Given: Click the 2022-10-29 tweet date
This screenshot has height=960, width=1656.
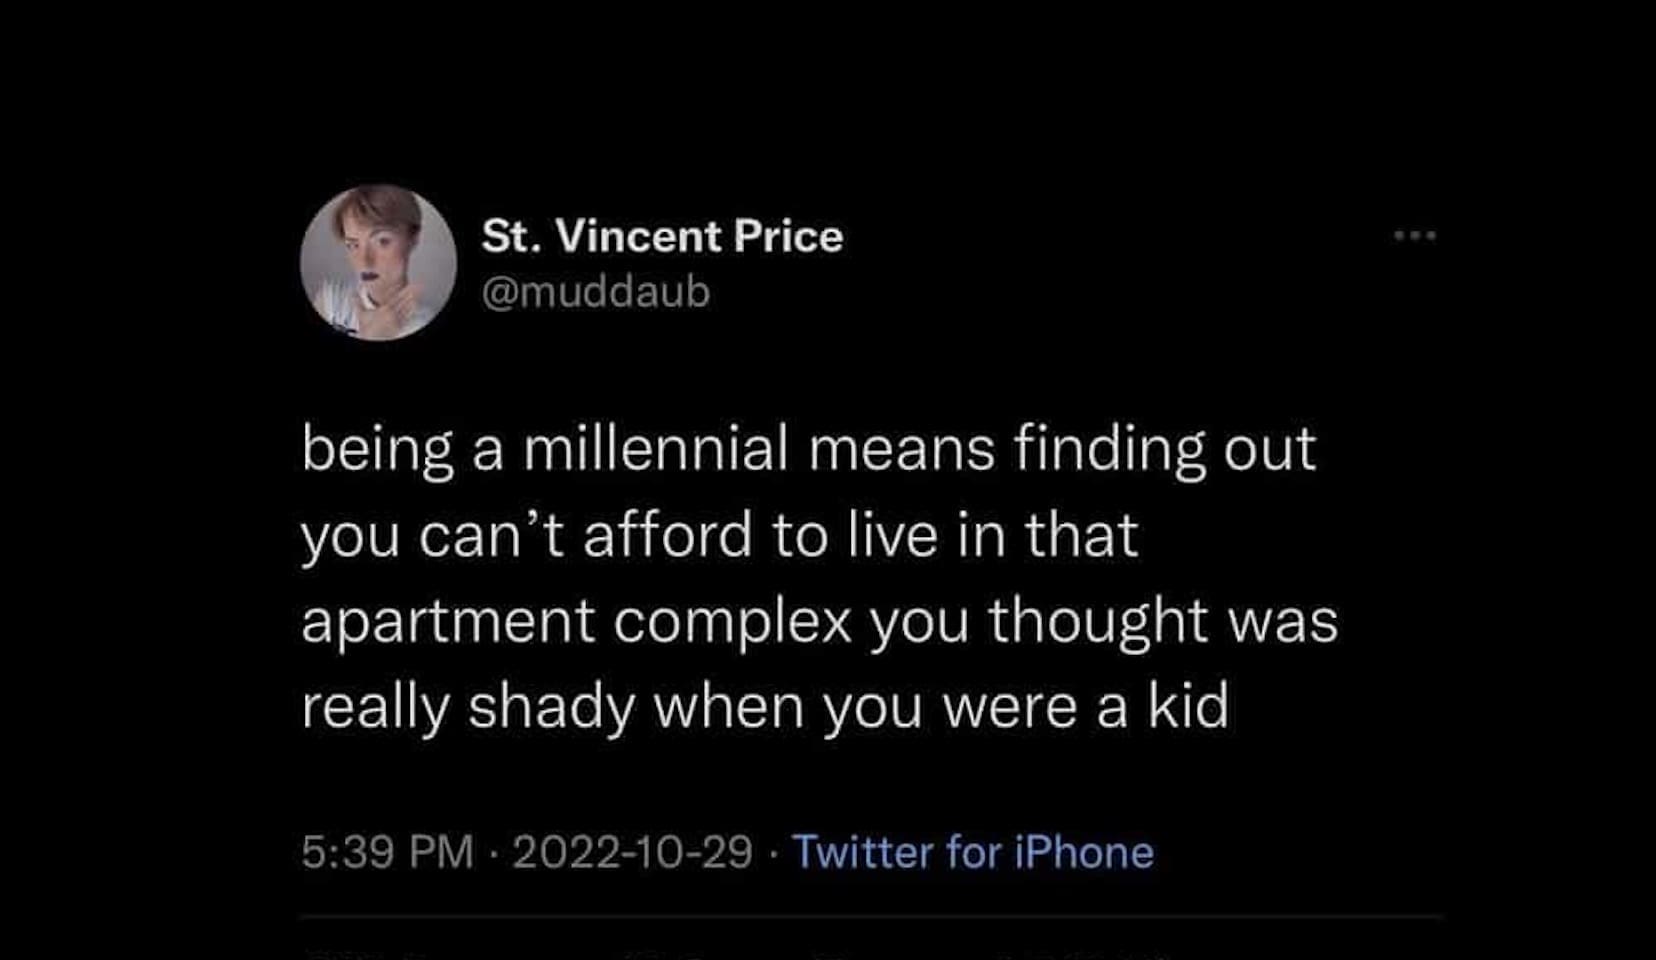Looking at the screenshot, I should (632, 852).
